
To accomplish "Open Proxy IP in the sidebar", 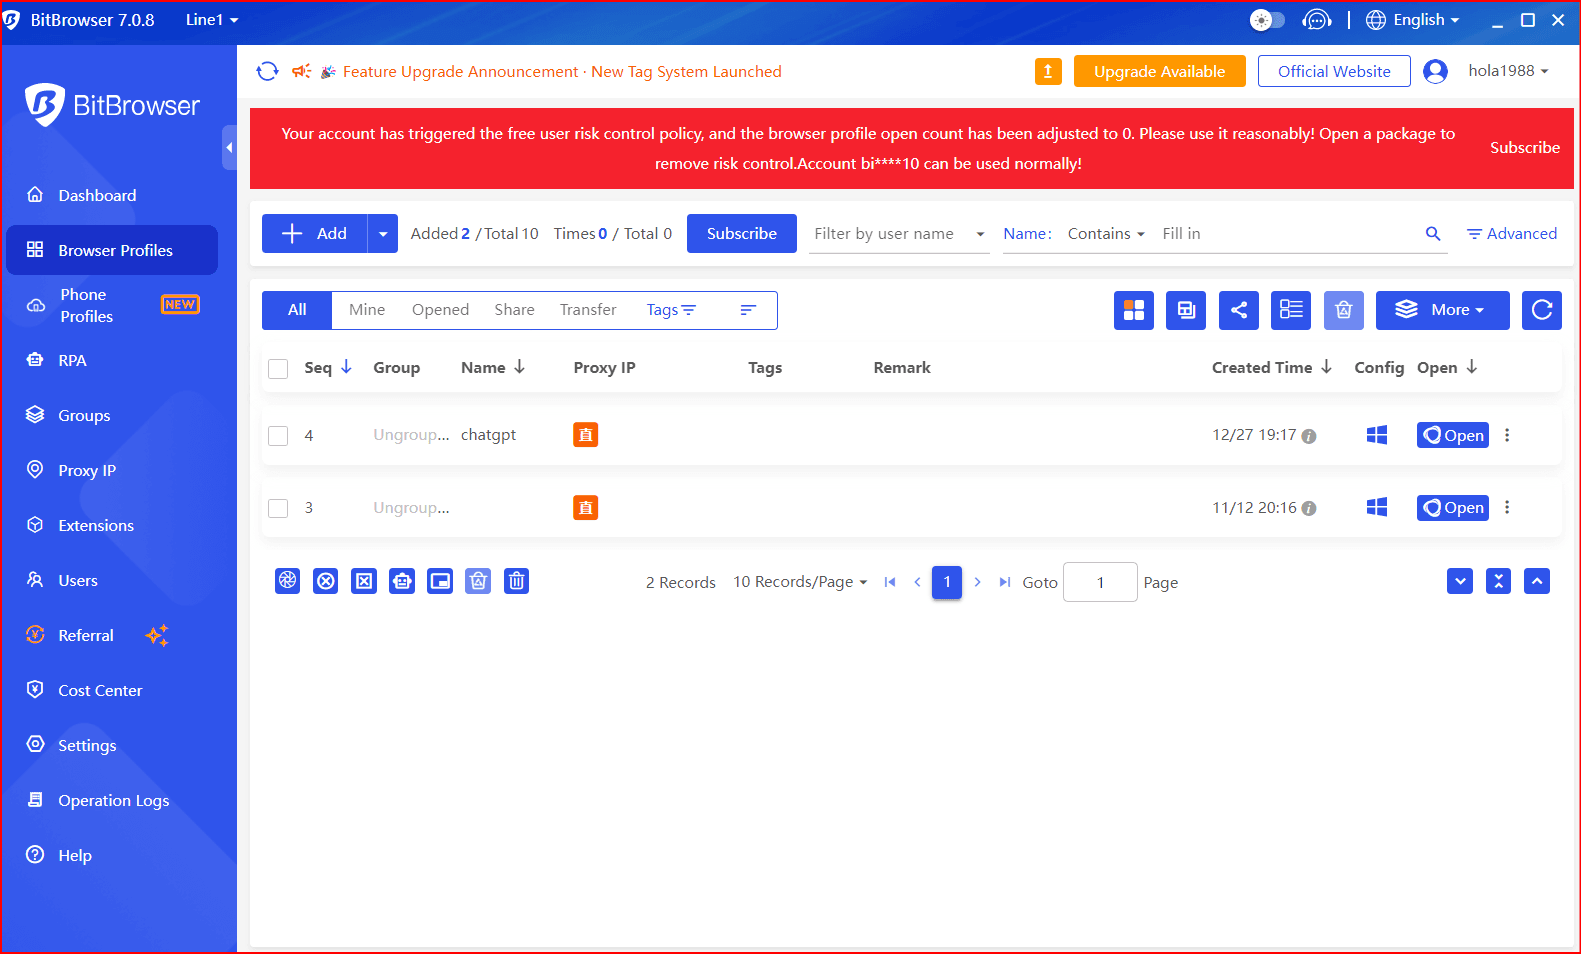I will click(87, 470).
